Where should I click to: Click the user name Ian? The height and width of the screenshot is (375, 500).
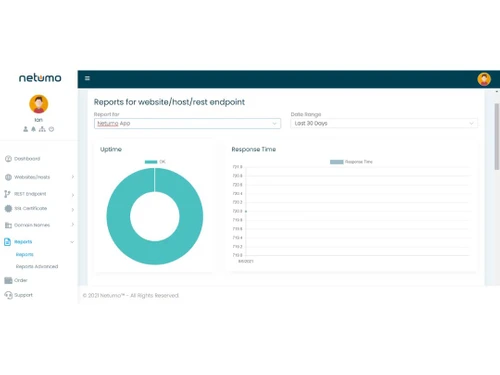coord(39,120)
